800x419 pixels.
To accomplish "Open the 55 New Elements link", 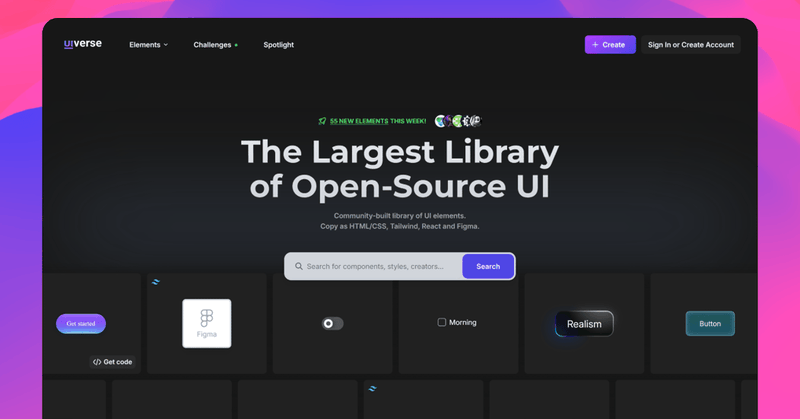I will click(x=359, y=121).
